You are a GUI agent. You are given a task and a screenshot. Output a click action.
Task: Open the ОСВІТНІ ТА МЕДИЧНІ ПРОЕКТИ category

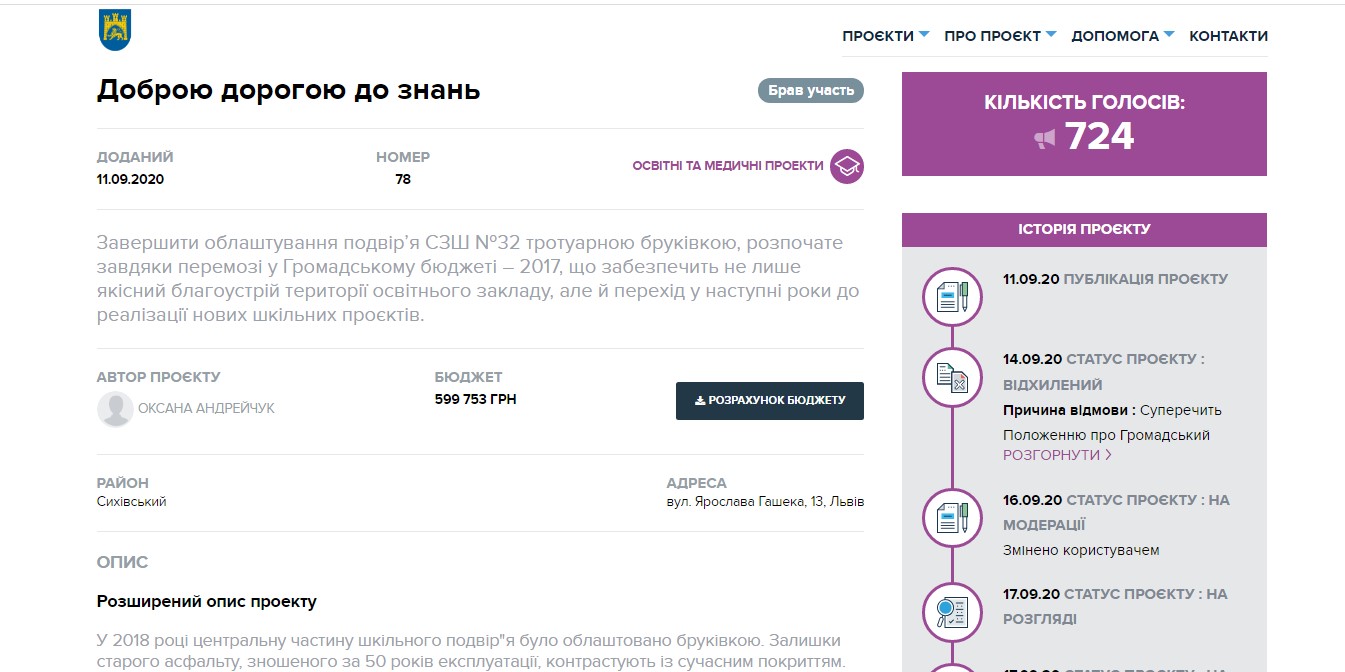(728, 166)
